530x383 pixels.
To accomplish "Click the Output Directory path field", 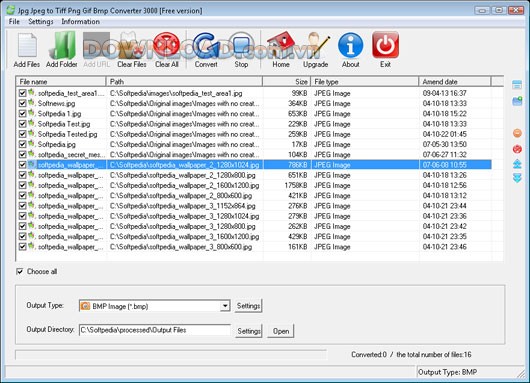I will point(155,330).
